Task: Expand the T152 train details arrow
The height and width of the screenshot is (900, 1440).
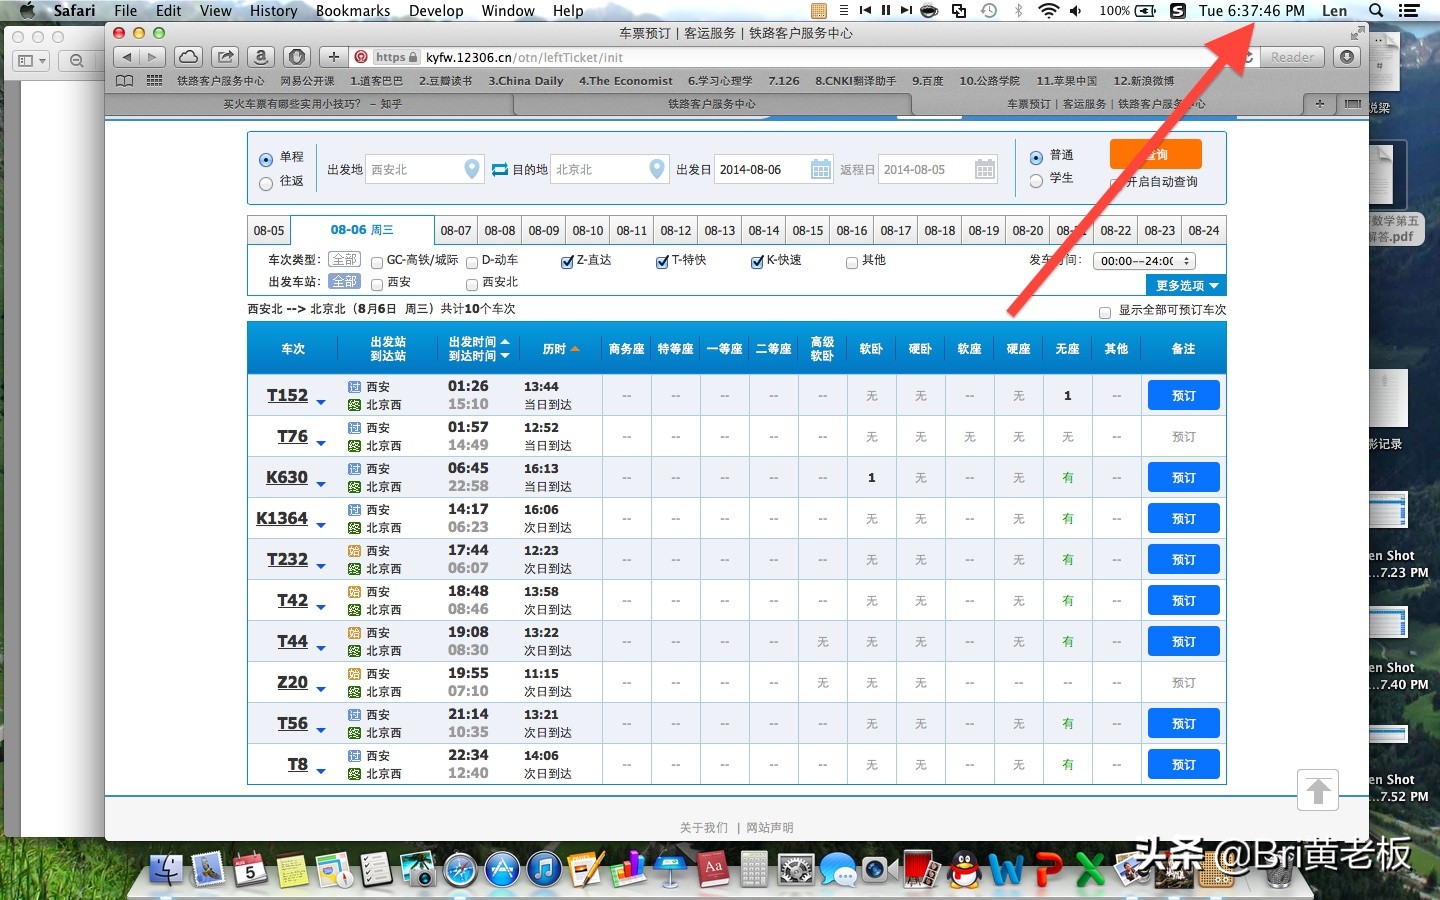Action: (321, 402)
